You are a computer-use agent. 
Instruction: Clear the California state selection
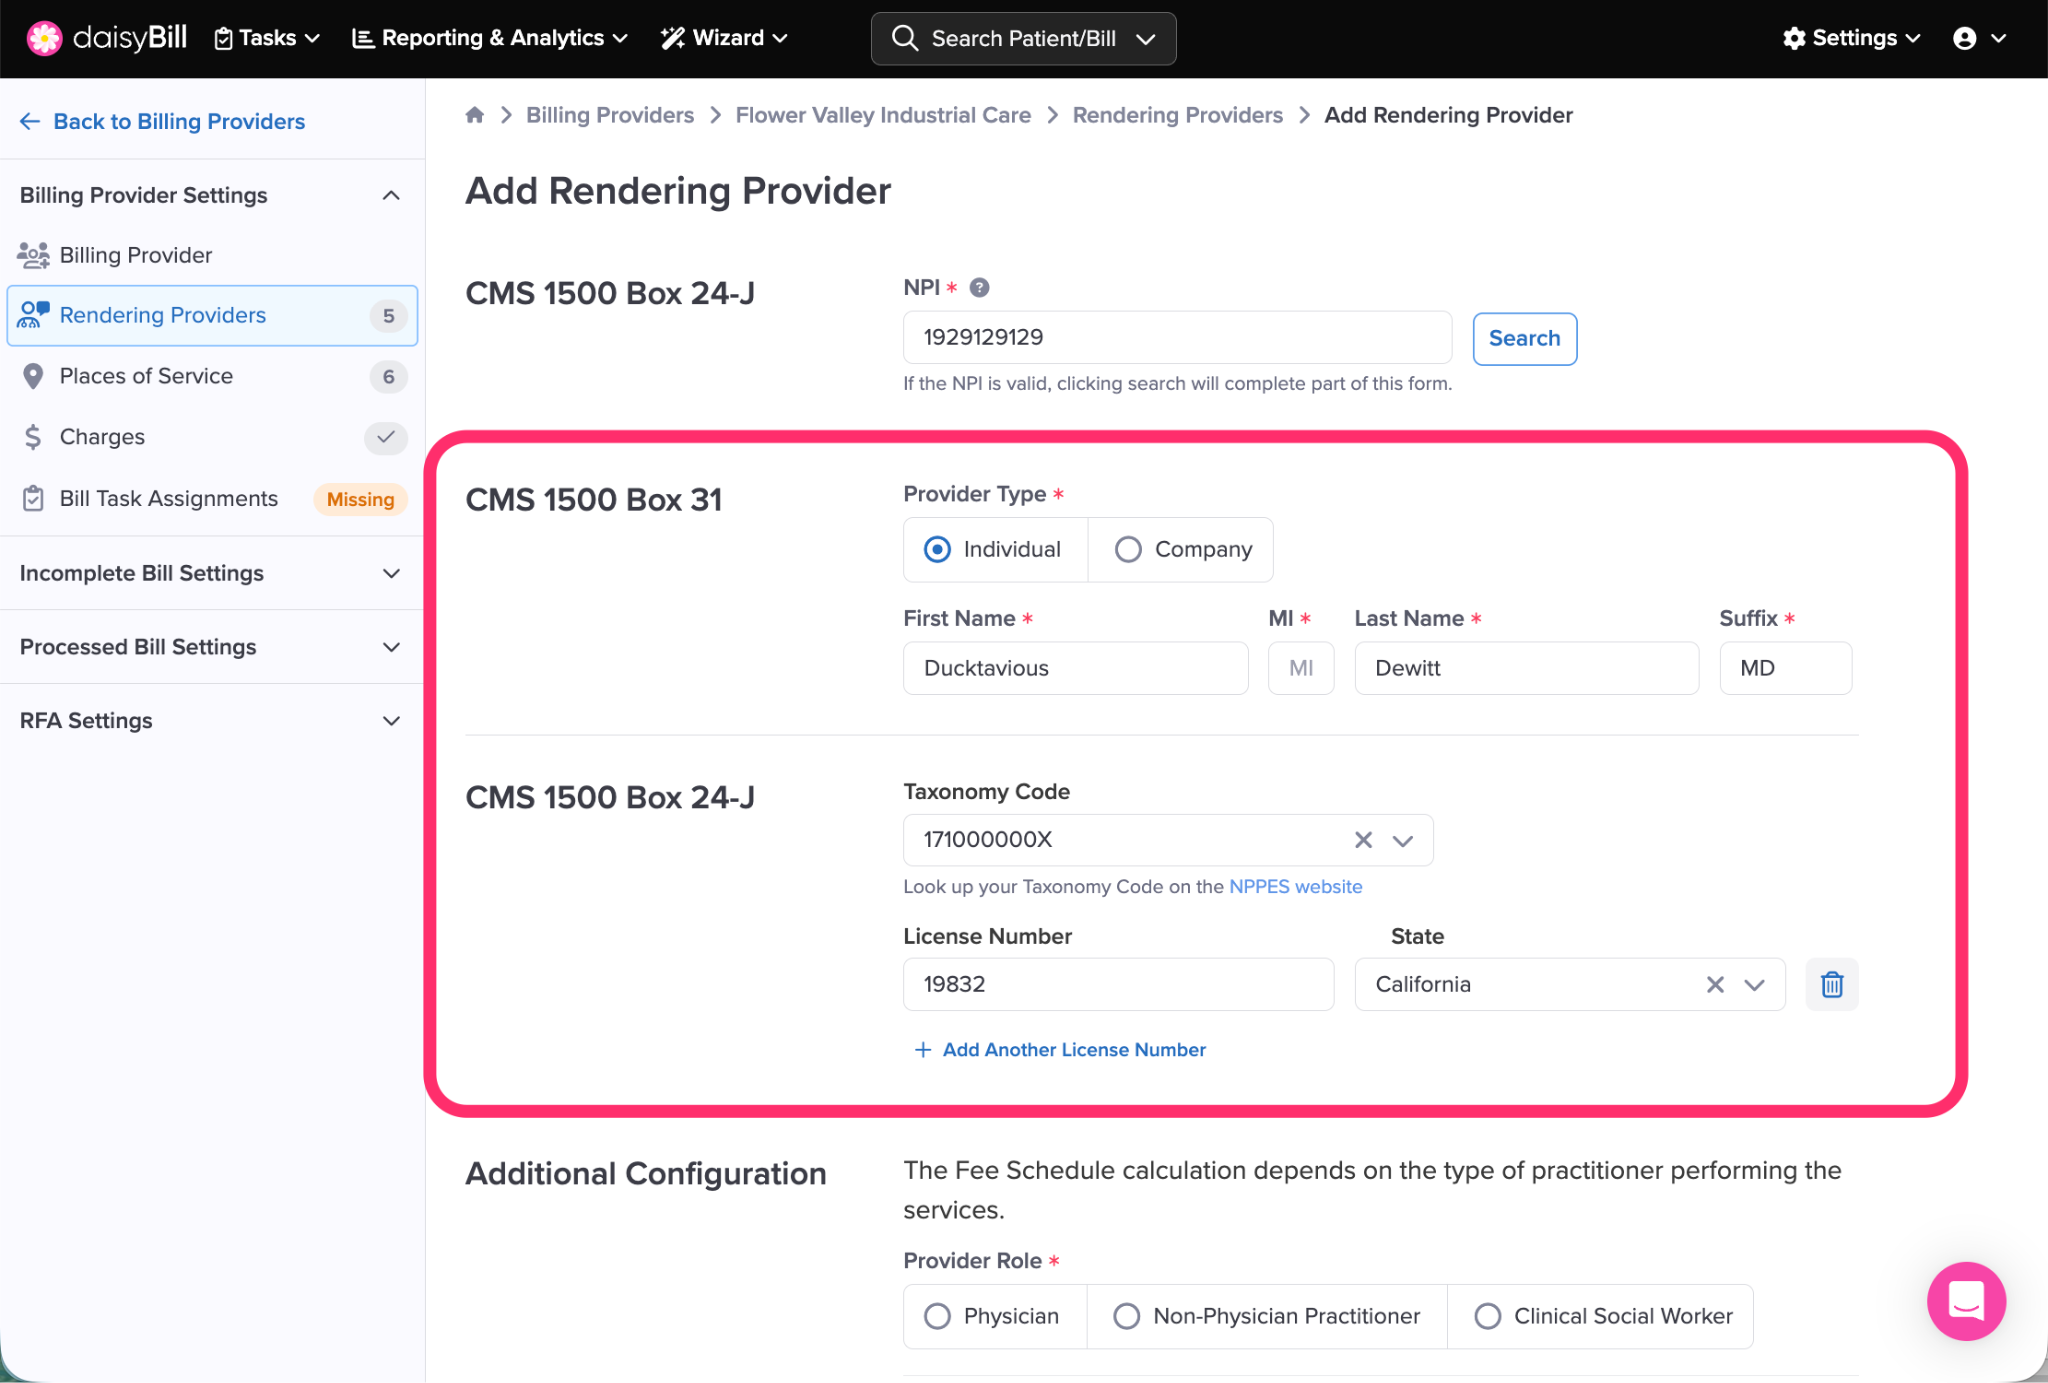click(1715, 985)
